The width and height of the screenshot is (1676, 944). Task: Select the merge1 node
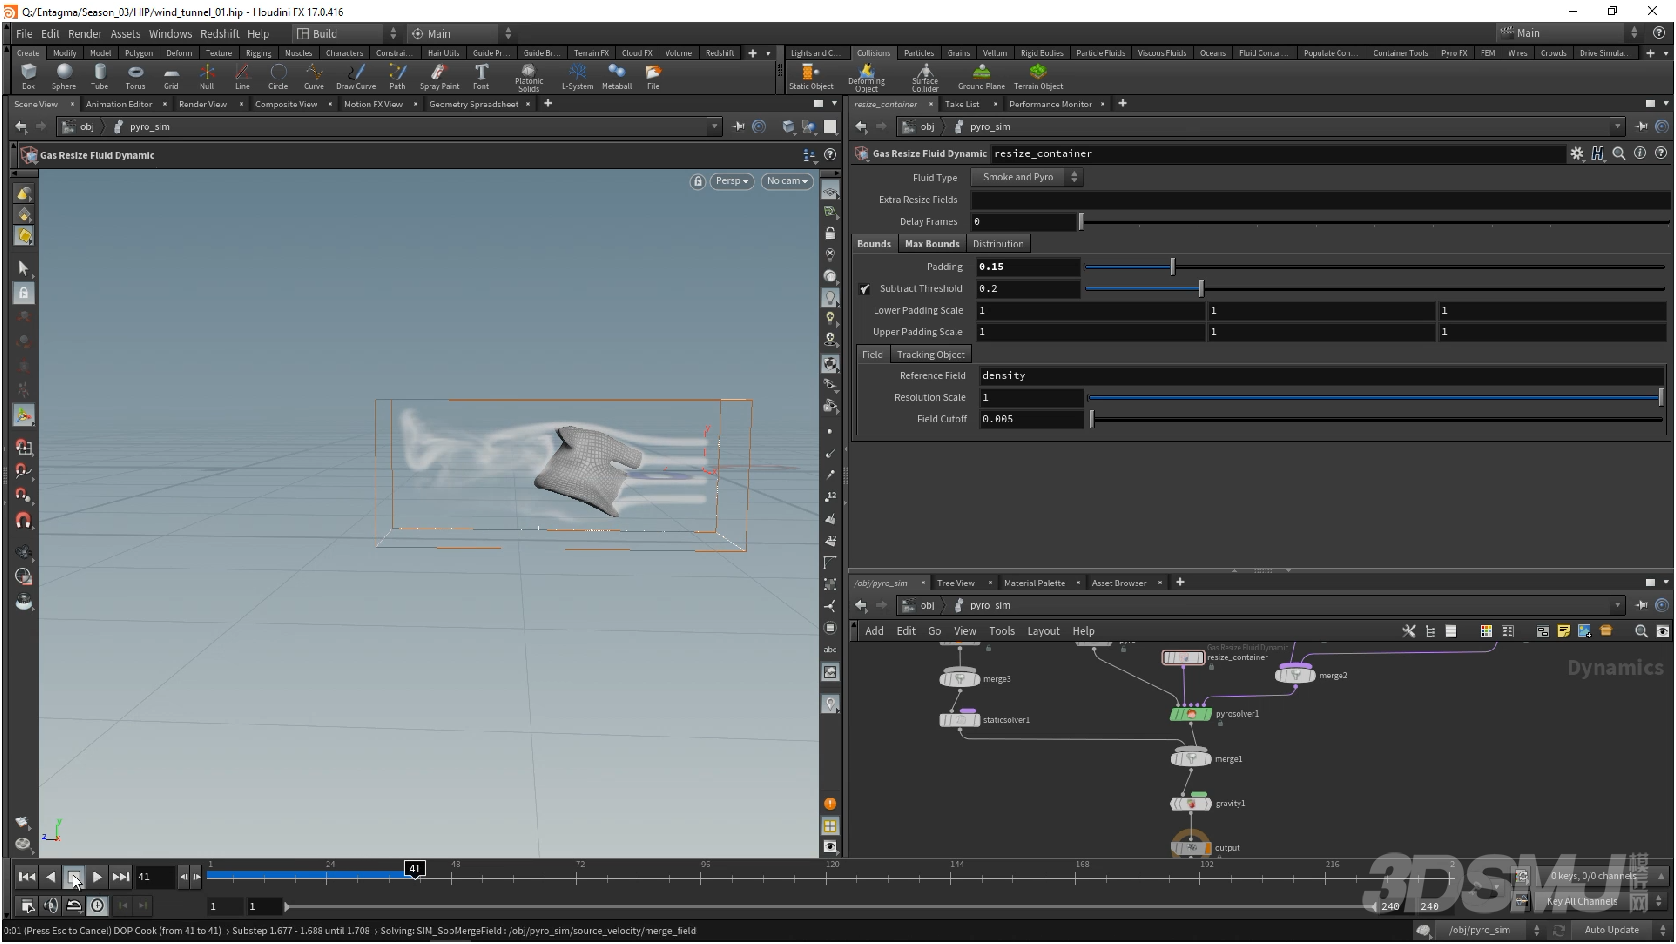[1191, 759]
